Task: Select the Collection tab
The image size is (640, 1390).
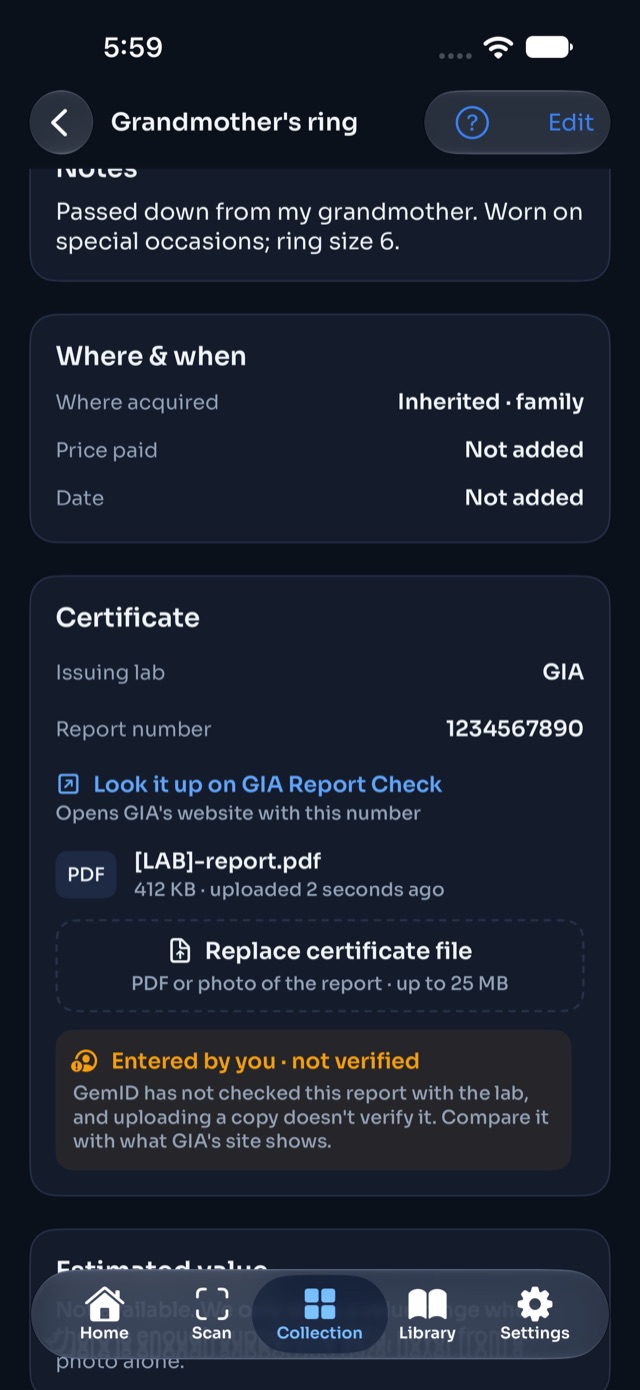Action: coord(320,1313)
